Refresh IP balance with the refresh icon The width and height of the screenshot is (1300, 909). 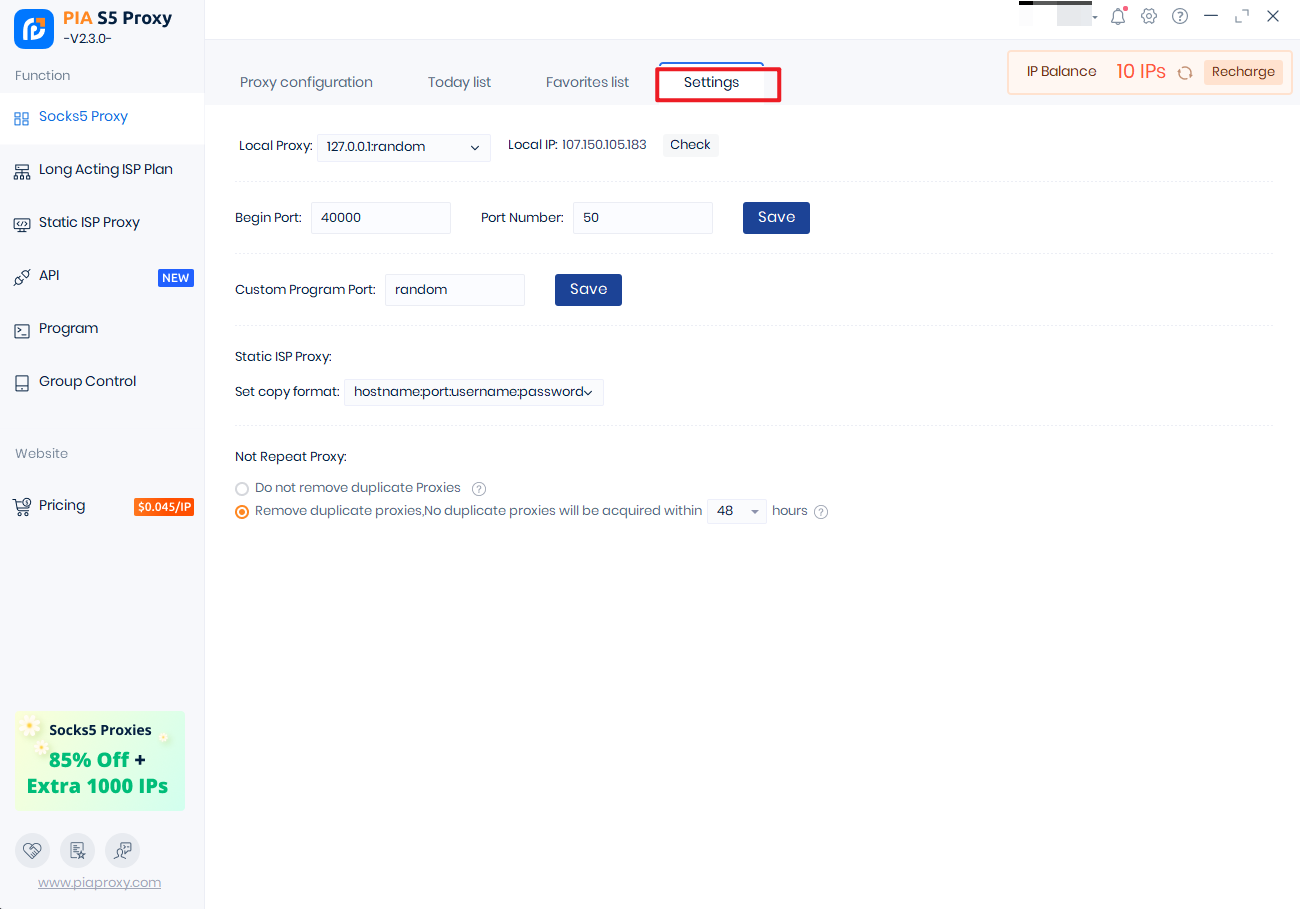click(1185, 73)
